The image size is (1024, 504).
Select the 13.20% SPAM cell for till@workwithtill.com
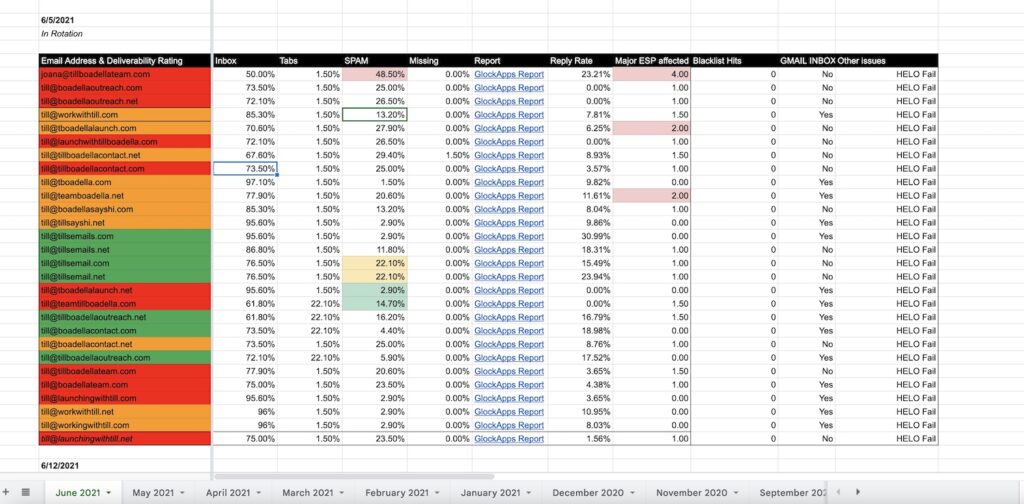(x=374, y=115)
